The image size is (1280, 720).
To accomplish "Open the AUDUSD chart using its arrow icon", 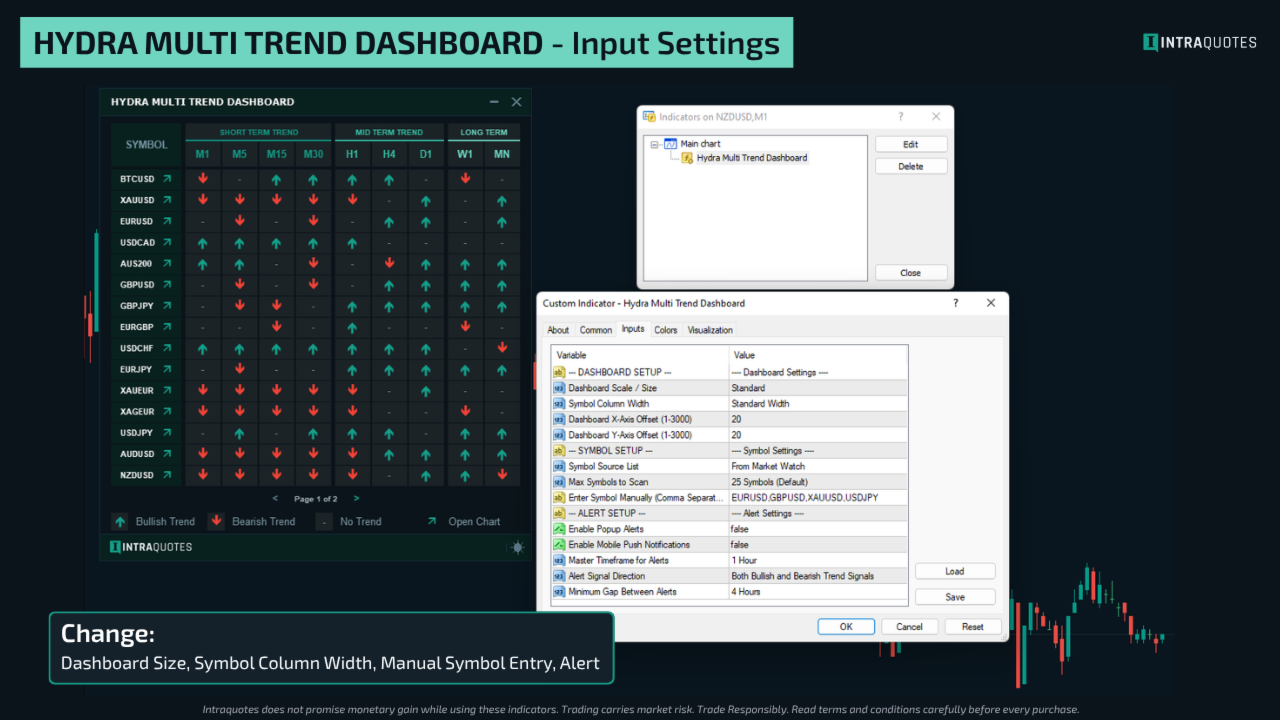I will pyautogui.click(x=167, y=454).
